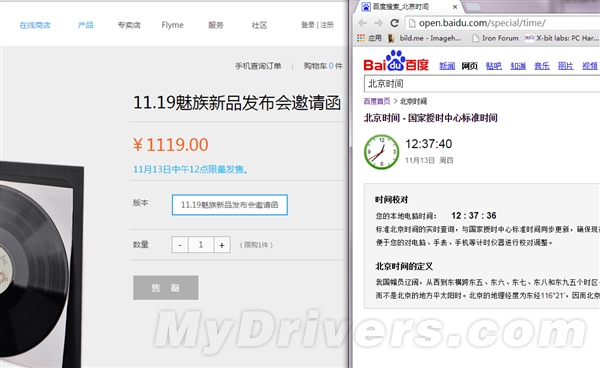Select Baidu 网页 category
Screen dimensions: 600x368
point(470,66)
